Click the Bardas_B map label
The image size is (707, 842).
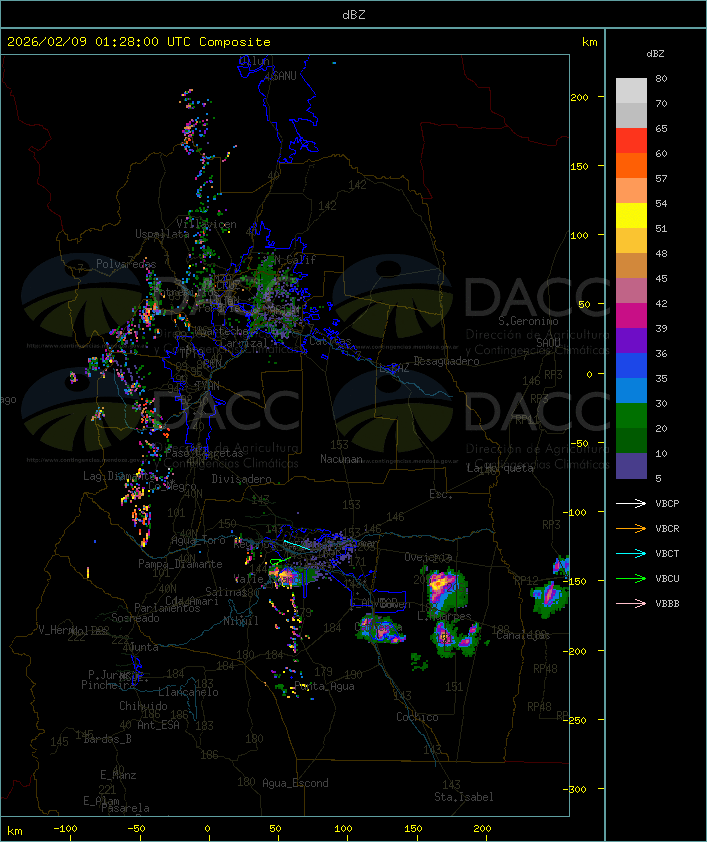click(107, 739)
